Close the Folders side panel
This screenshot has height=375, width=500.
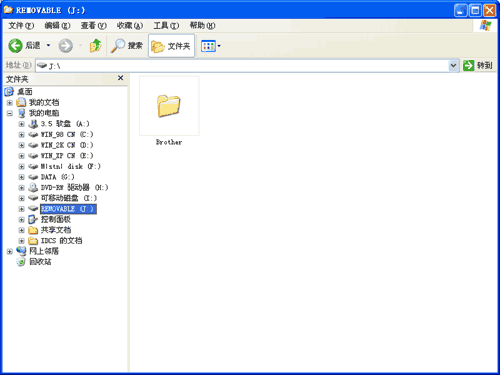121,78
